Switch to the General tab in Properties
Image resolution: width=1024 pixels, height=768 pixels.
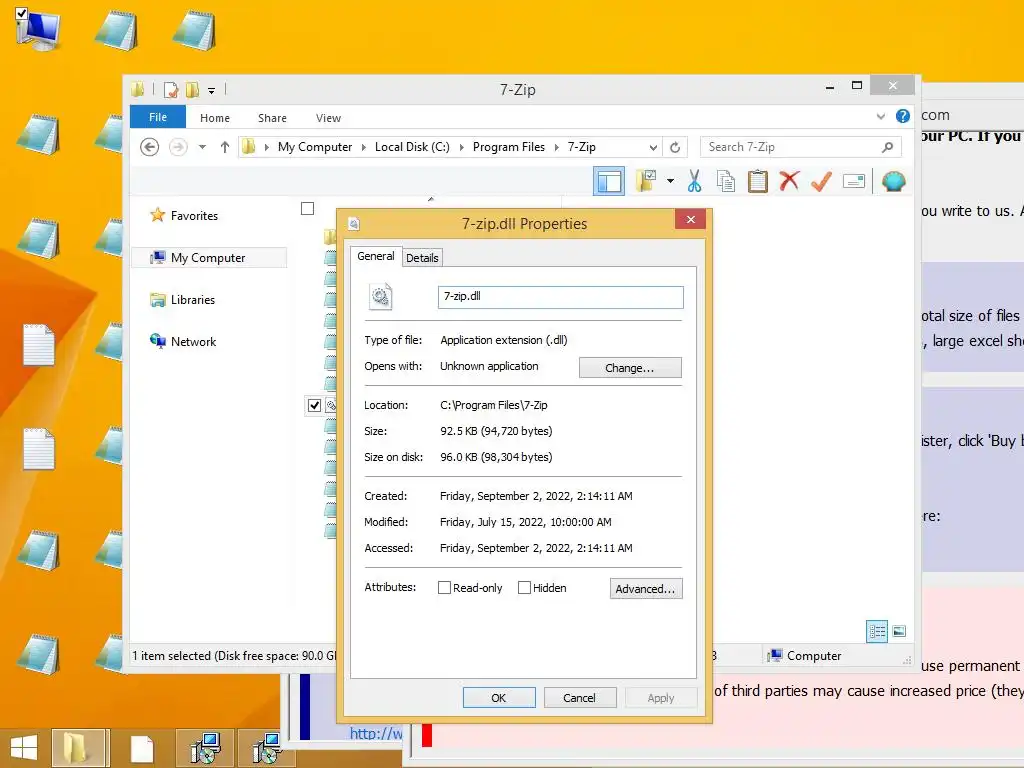tap(376, 257)
